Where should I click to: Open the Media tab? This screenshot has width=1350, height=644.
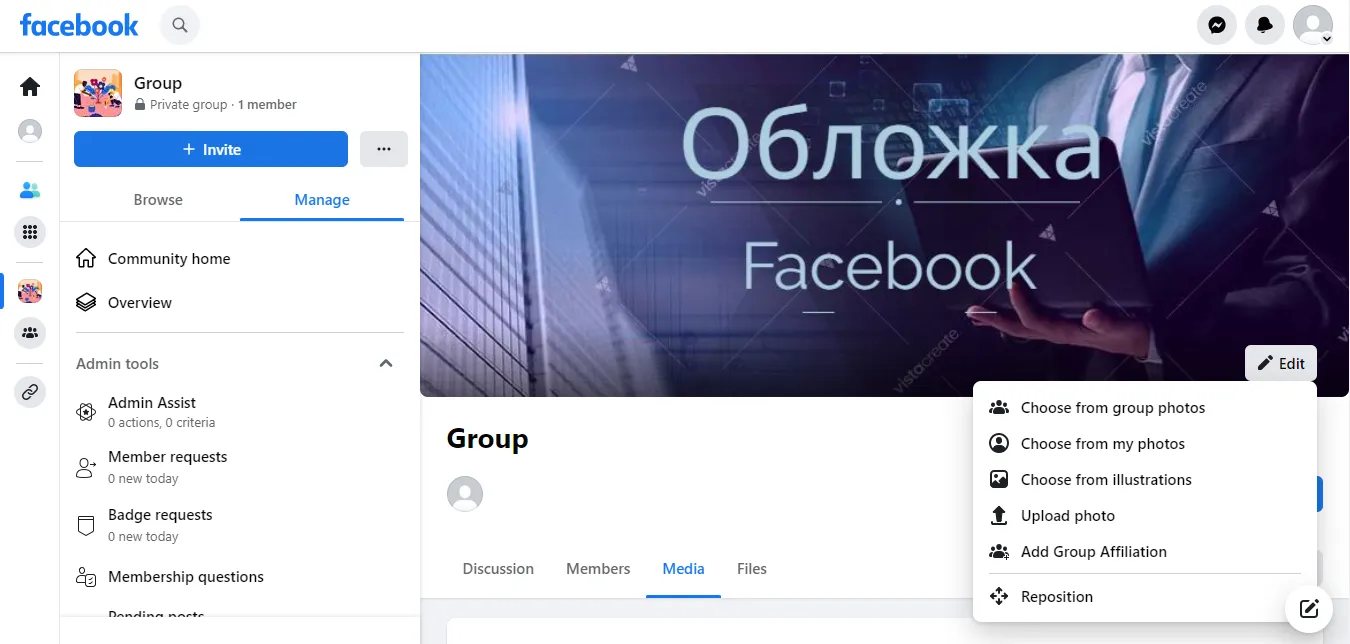tap(684, 569)
